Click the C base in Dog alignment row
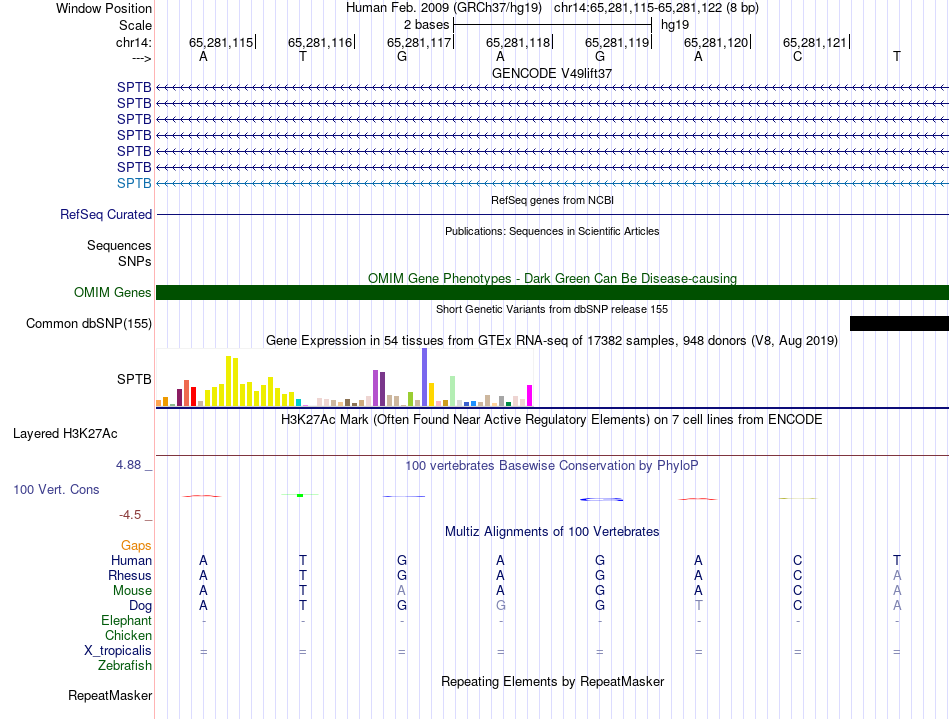950x719 pixels. click(x=797, y=606)
